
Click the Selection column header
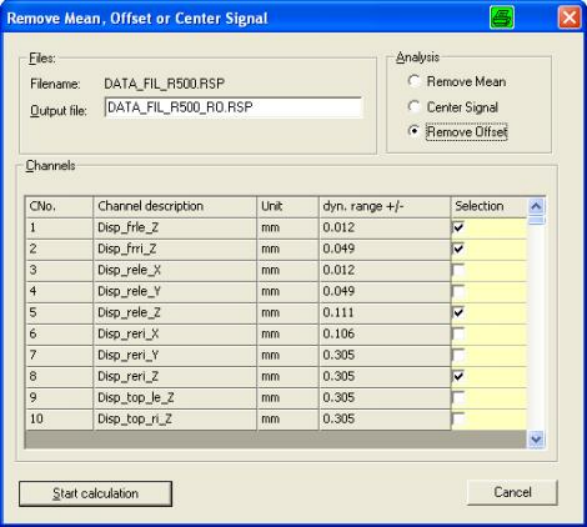point(489,206)
